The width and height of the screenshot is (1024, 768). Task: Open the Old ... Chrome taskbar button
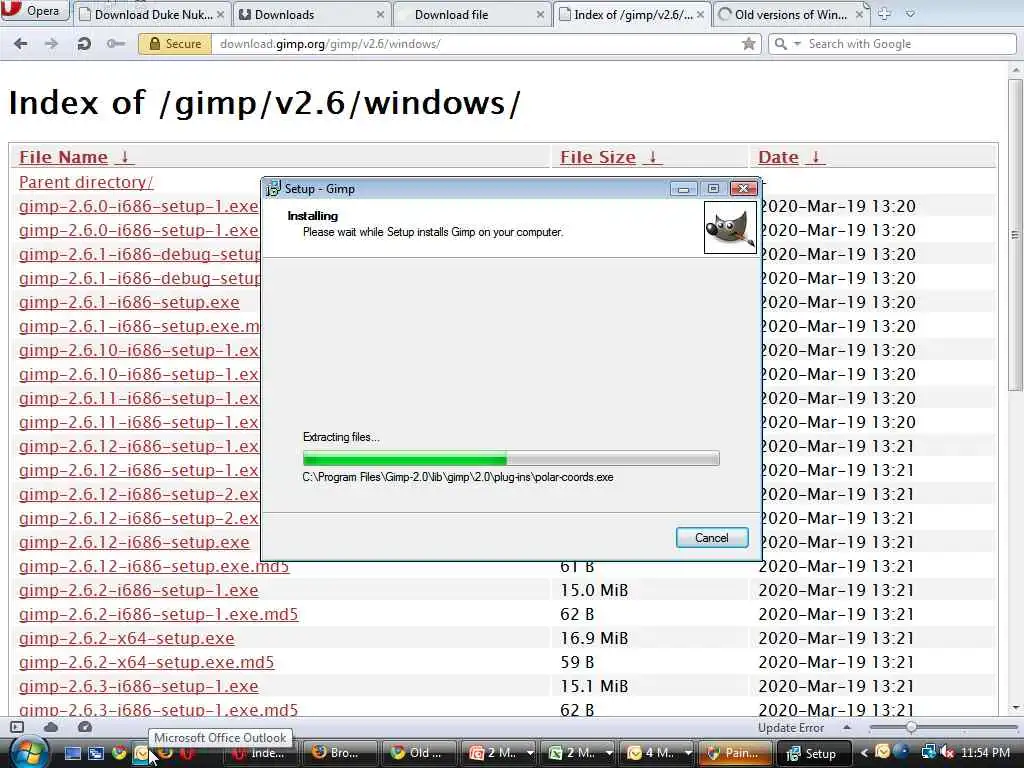point(418,753)
